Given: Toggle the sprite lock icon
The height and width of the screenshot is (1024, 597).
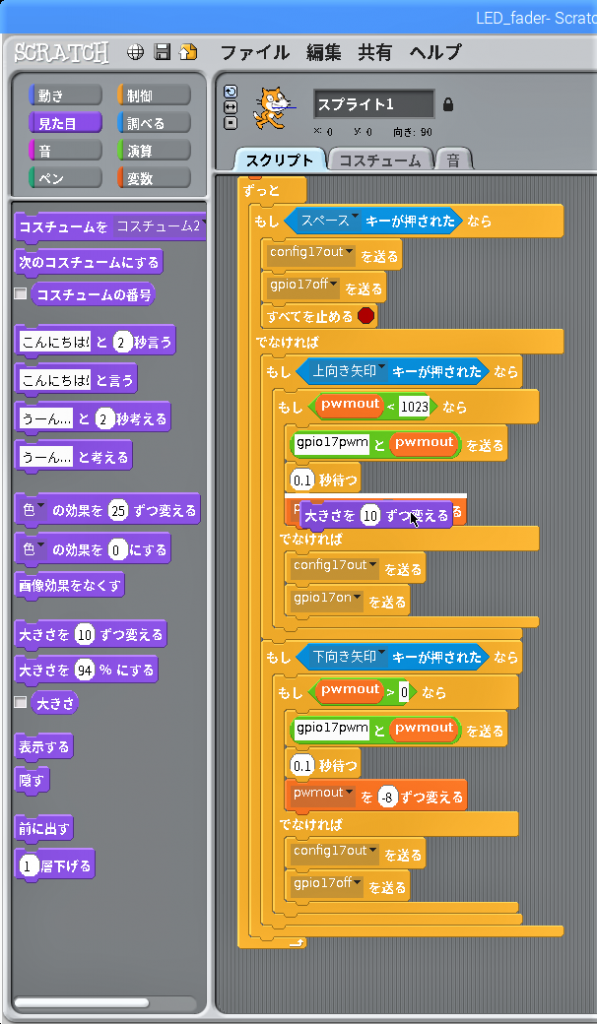Looking at the screenshot, I should (x=448, y=104).
